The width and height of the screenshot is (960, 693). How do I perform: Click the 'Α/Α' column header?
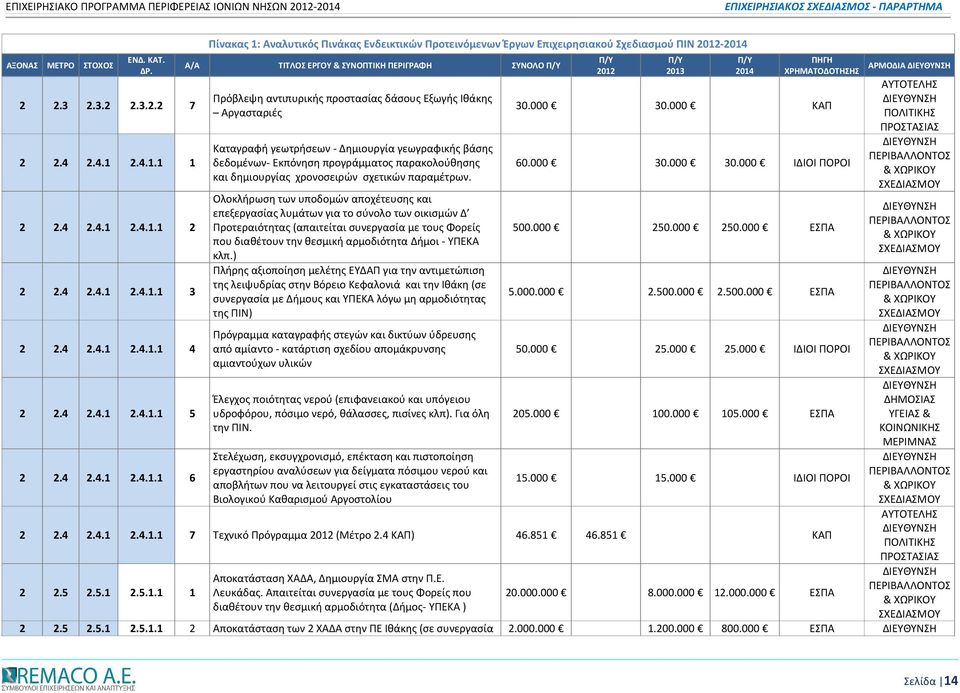point(192,66)
